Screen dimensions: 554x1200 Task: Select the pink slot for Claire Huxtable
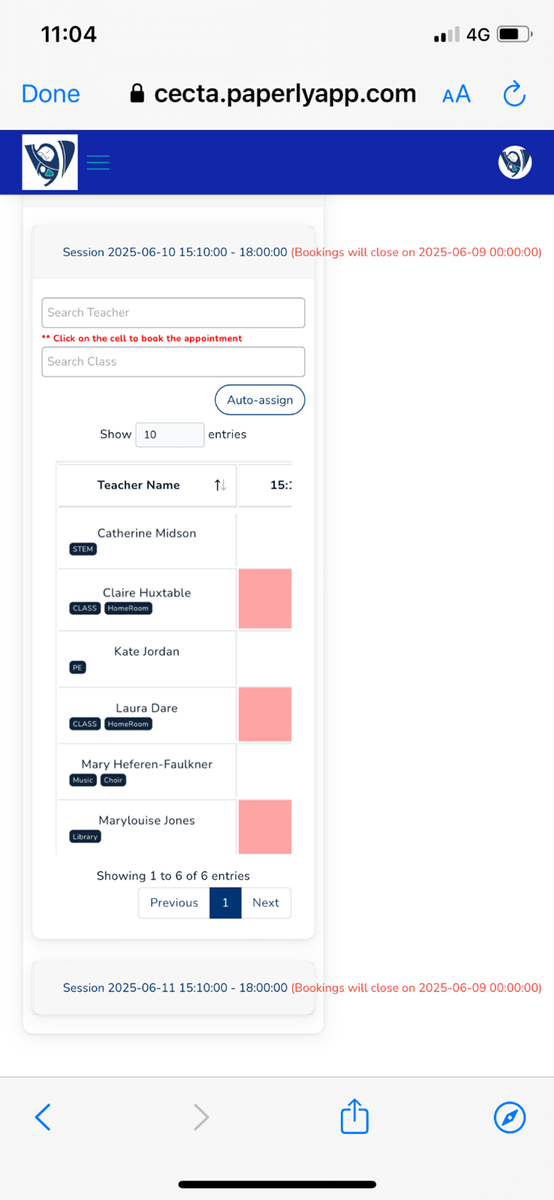tap(265, 599)
